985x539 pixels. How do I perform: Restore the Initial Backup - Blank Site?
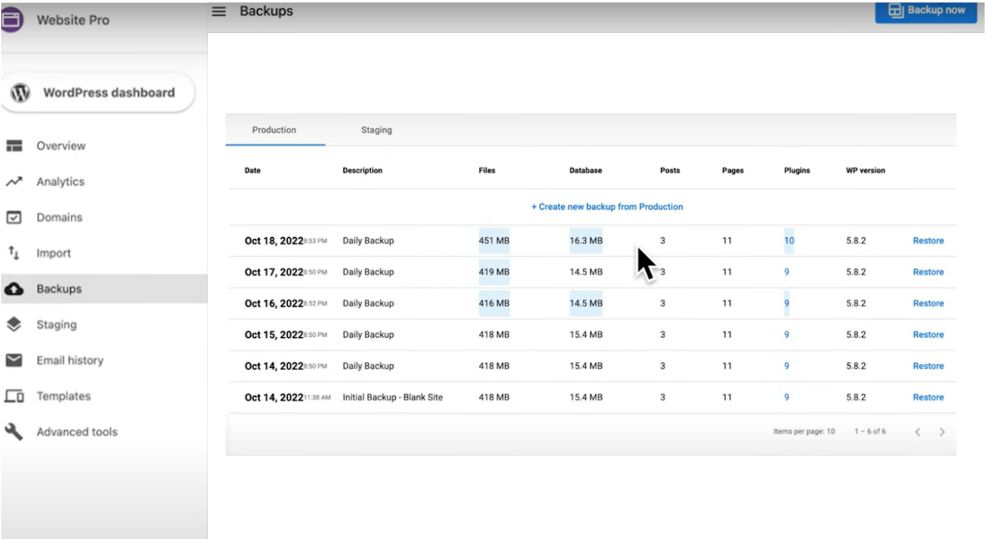point(928,398)
